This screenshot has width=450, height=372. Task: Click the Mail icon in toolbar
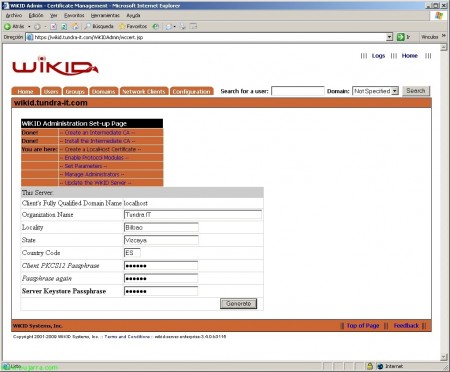(169, 26)
